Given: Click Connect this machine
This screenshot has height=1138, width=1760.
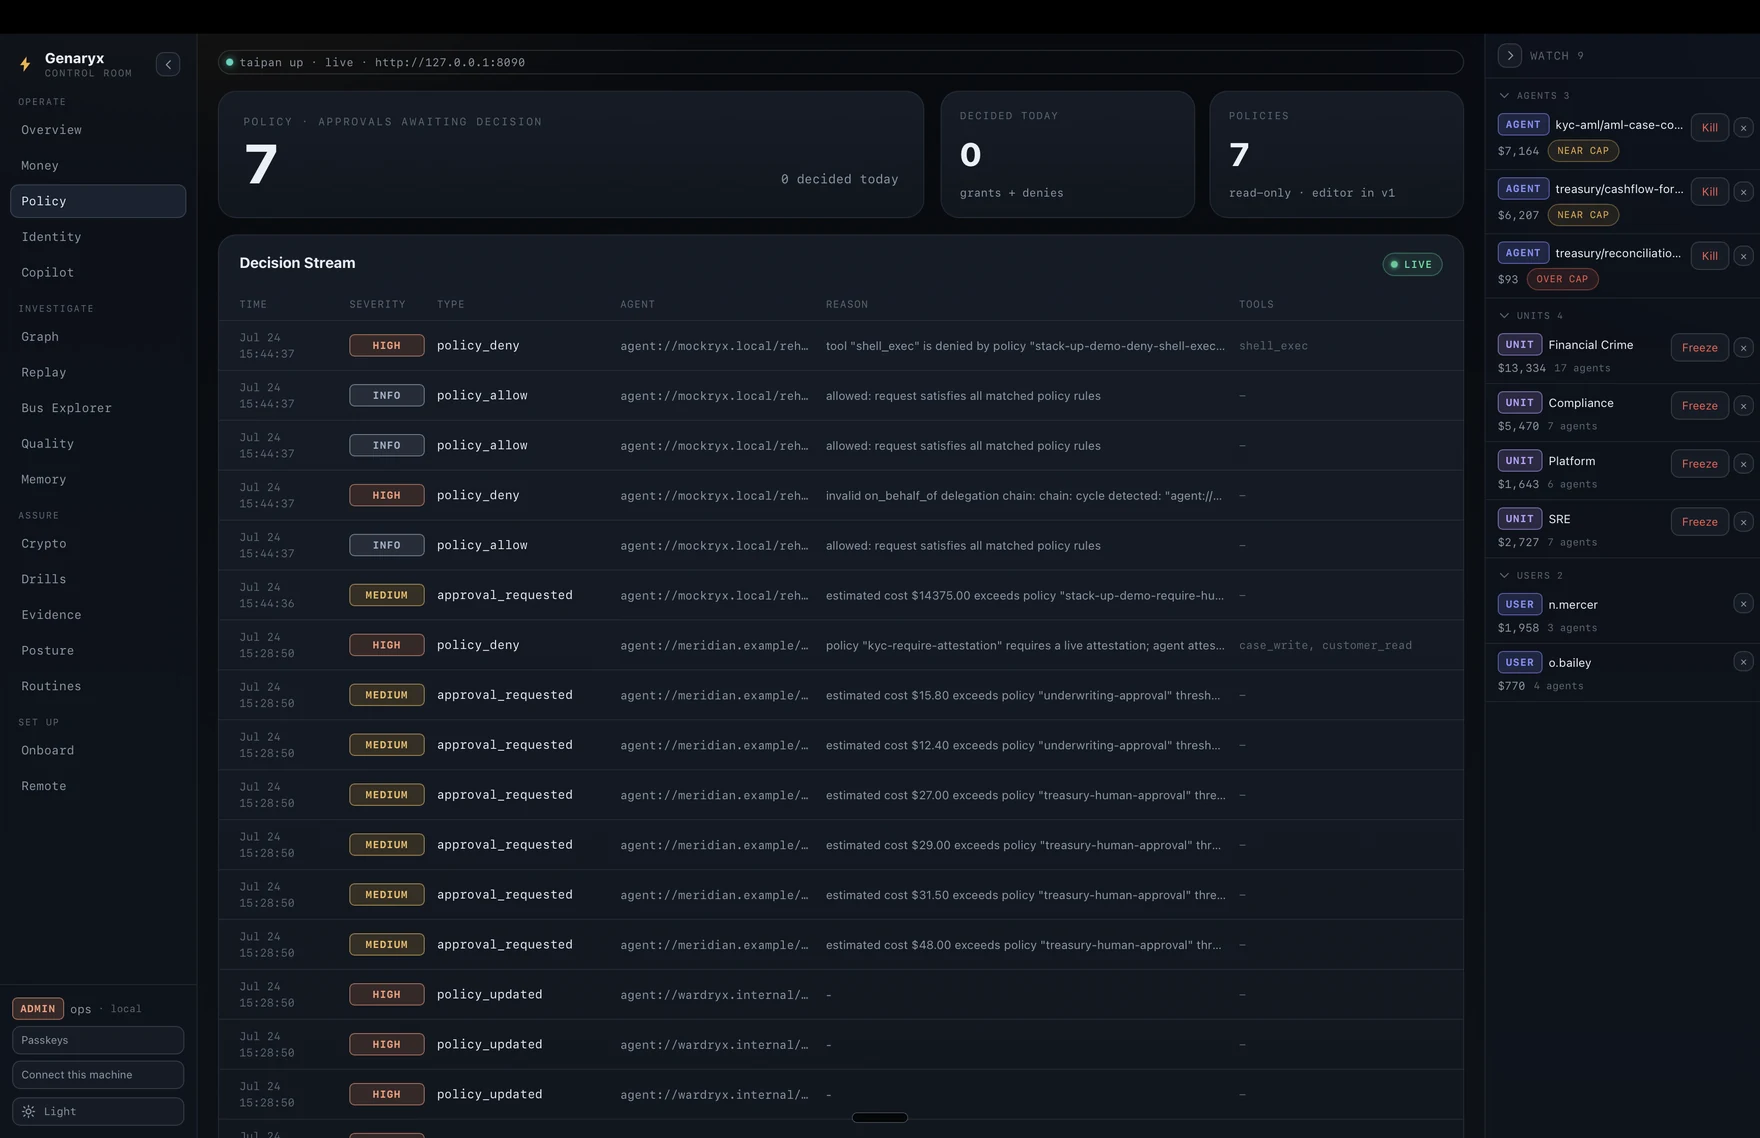Looking at the screenshot, I should coord(98,1075).
